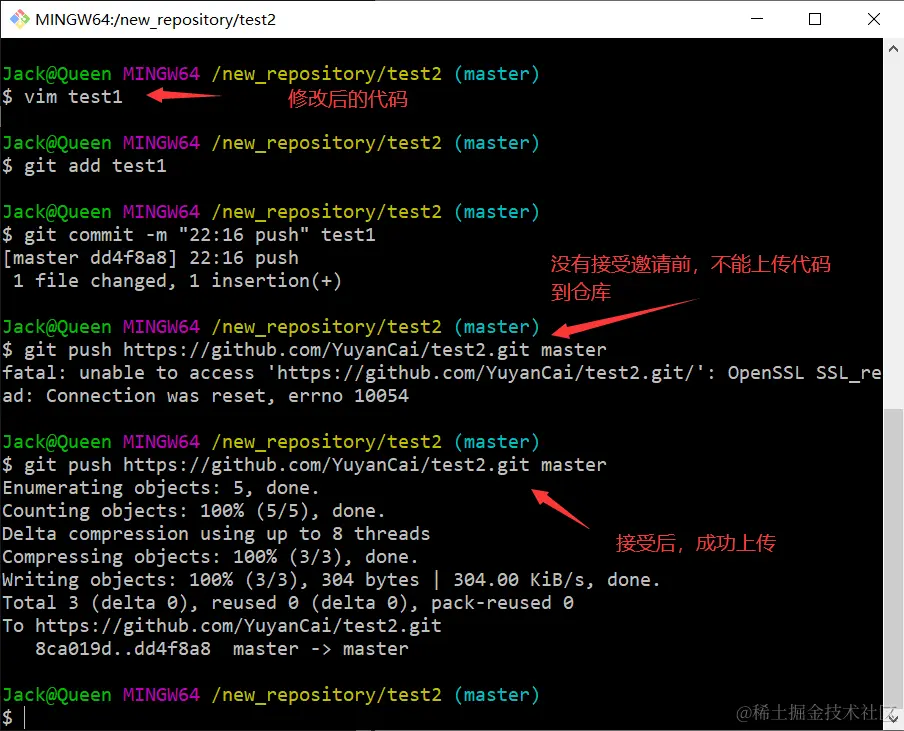The image size is (904, 731).
Task: Click the '$ vim test1' command line
Action: pyautogui.click(x=62, y=96)
